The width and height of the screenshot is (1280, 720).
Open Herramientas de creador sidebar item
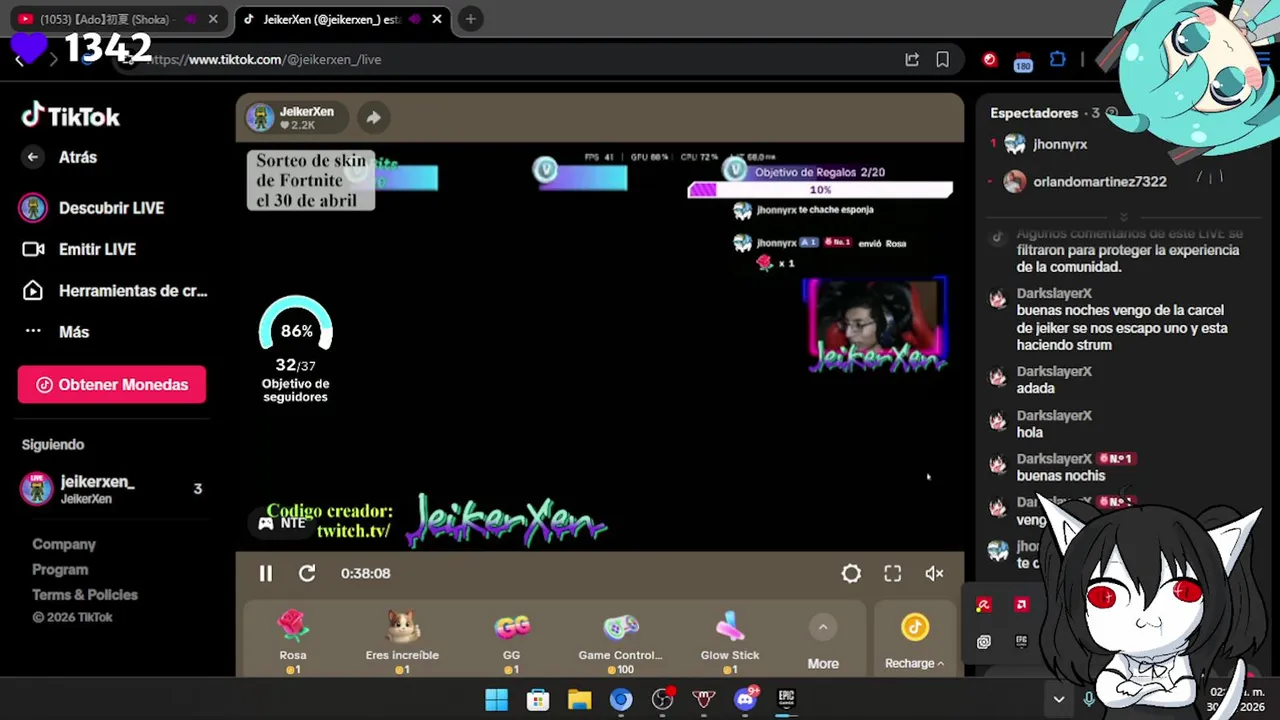(114, 291)
